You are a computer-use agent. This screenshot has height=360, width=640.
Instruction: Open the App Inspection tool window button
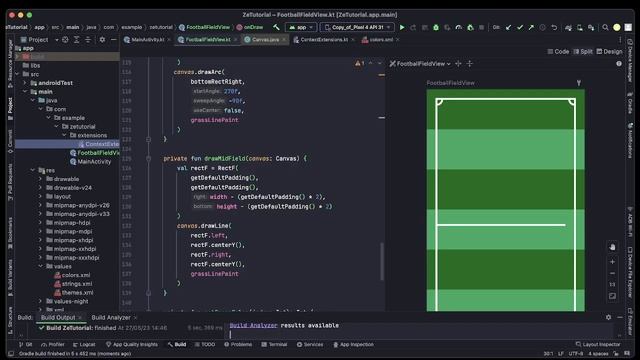pos(353,344)
